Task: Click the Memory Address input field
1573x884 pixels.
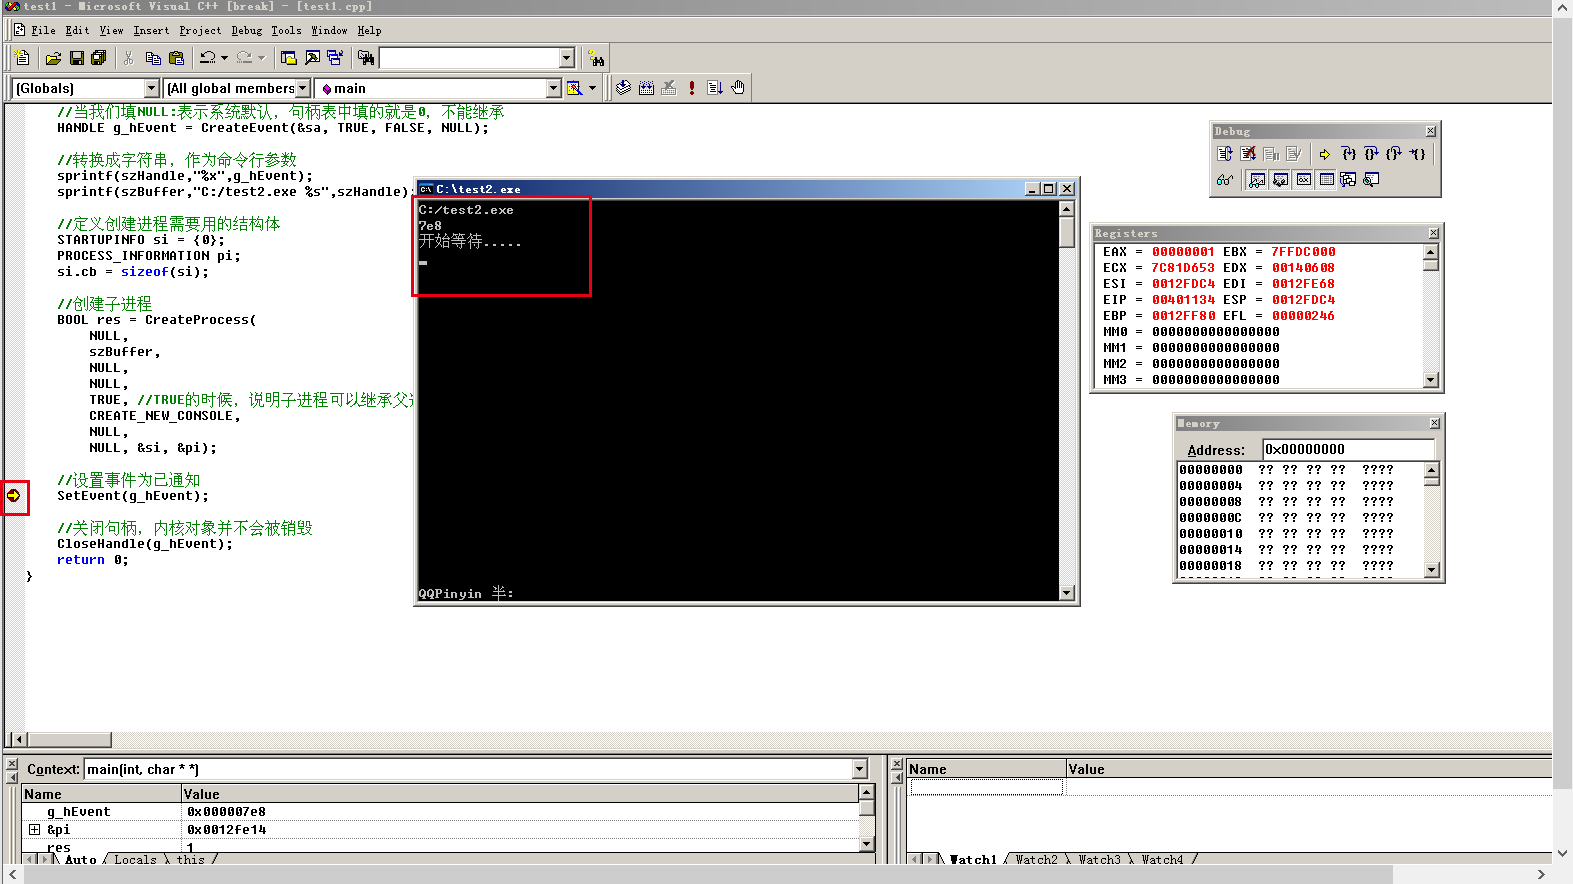Action: click(1348, 449)
